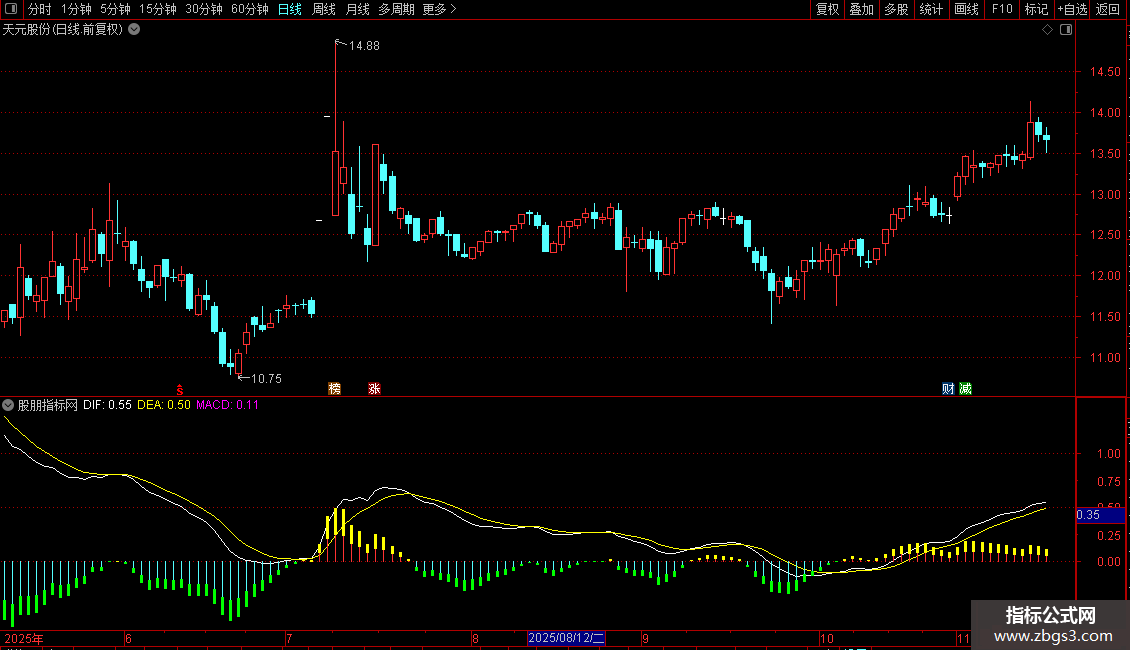Open dropdown next to 天元股份 title
This screenshot has width=1130, height=650.
tap(134, 30)
